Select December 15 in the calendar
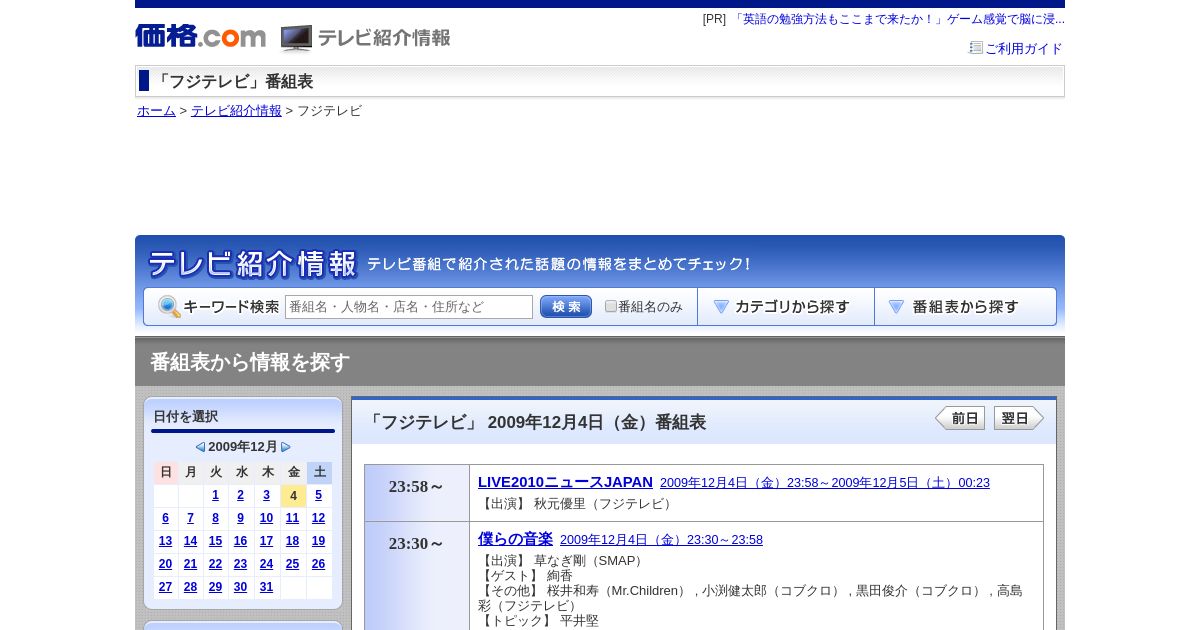The image size is (1200, 630). click(x=215, y=541)
